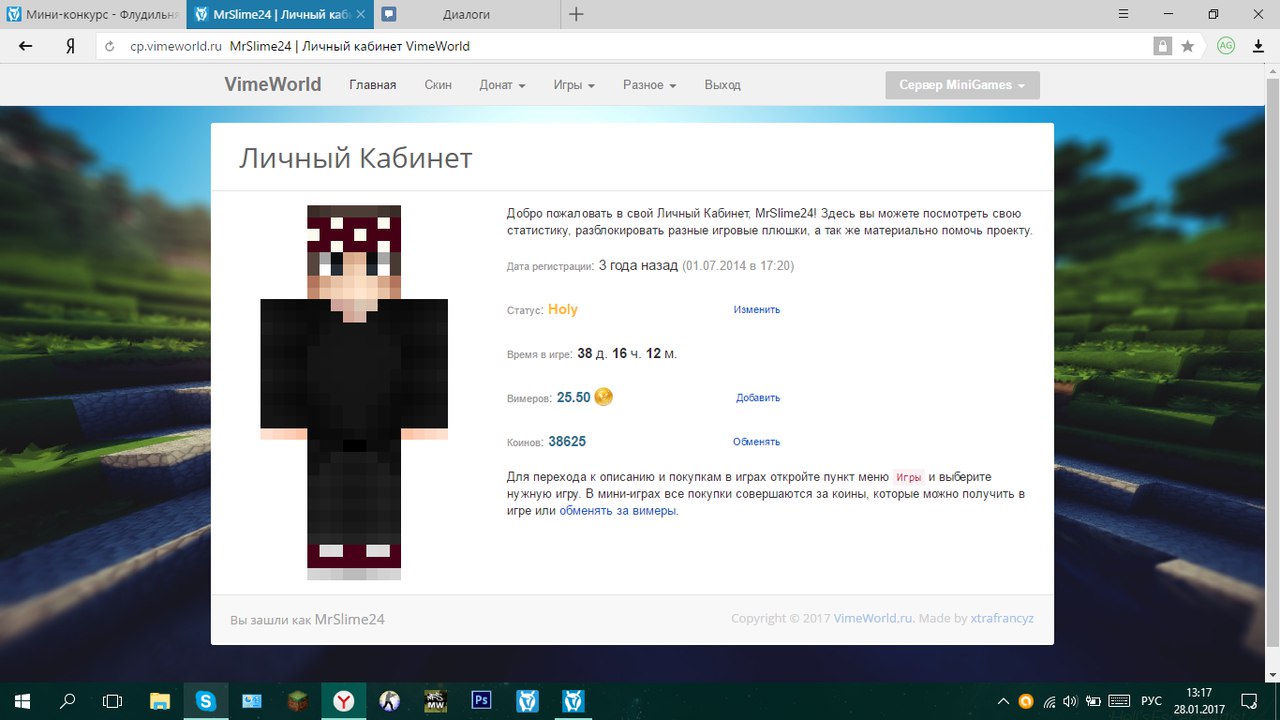
Task: Open VimeWorld.ru link in footer
Action: point(873,619)
